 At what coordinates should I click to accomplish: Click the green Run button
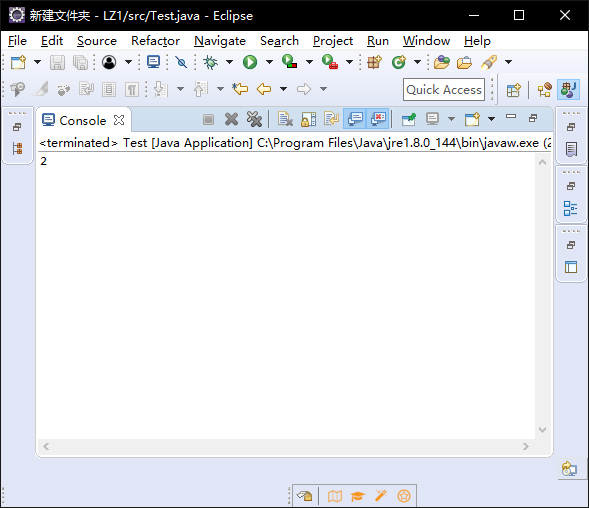pyautogui.click(x=250, y=62)
